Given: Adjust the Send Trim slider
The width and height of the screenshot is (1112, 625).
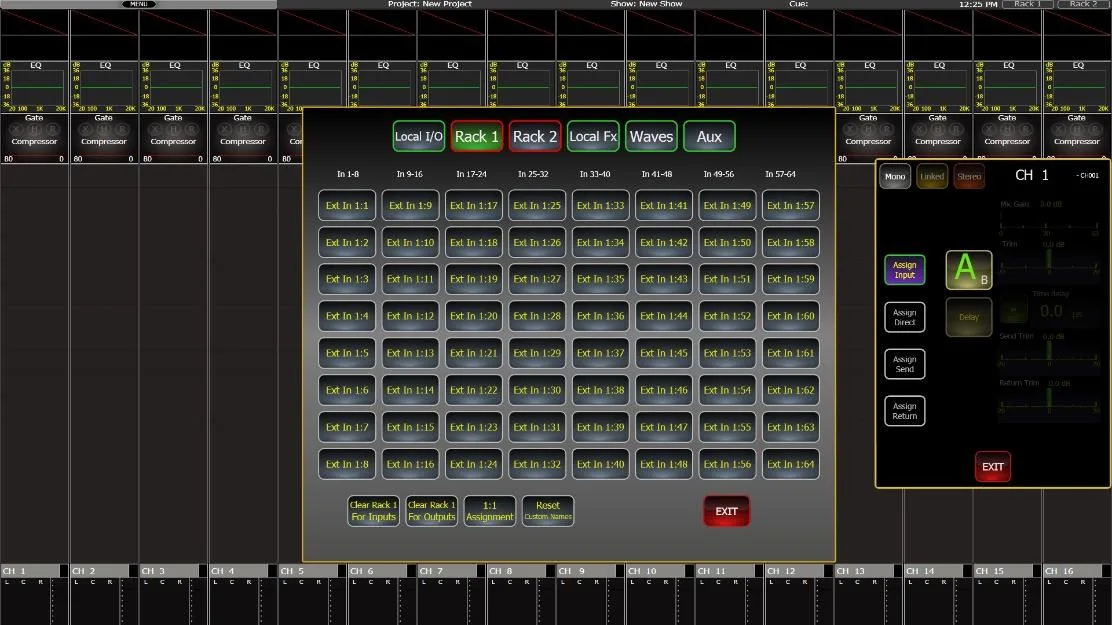Looking at the screenshot, I should click(1049, 355).
